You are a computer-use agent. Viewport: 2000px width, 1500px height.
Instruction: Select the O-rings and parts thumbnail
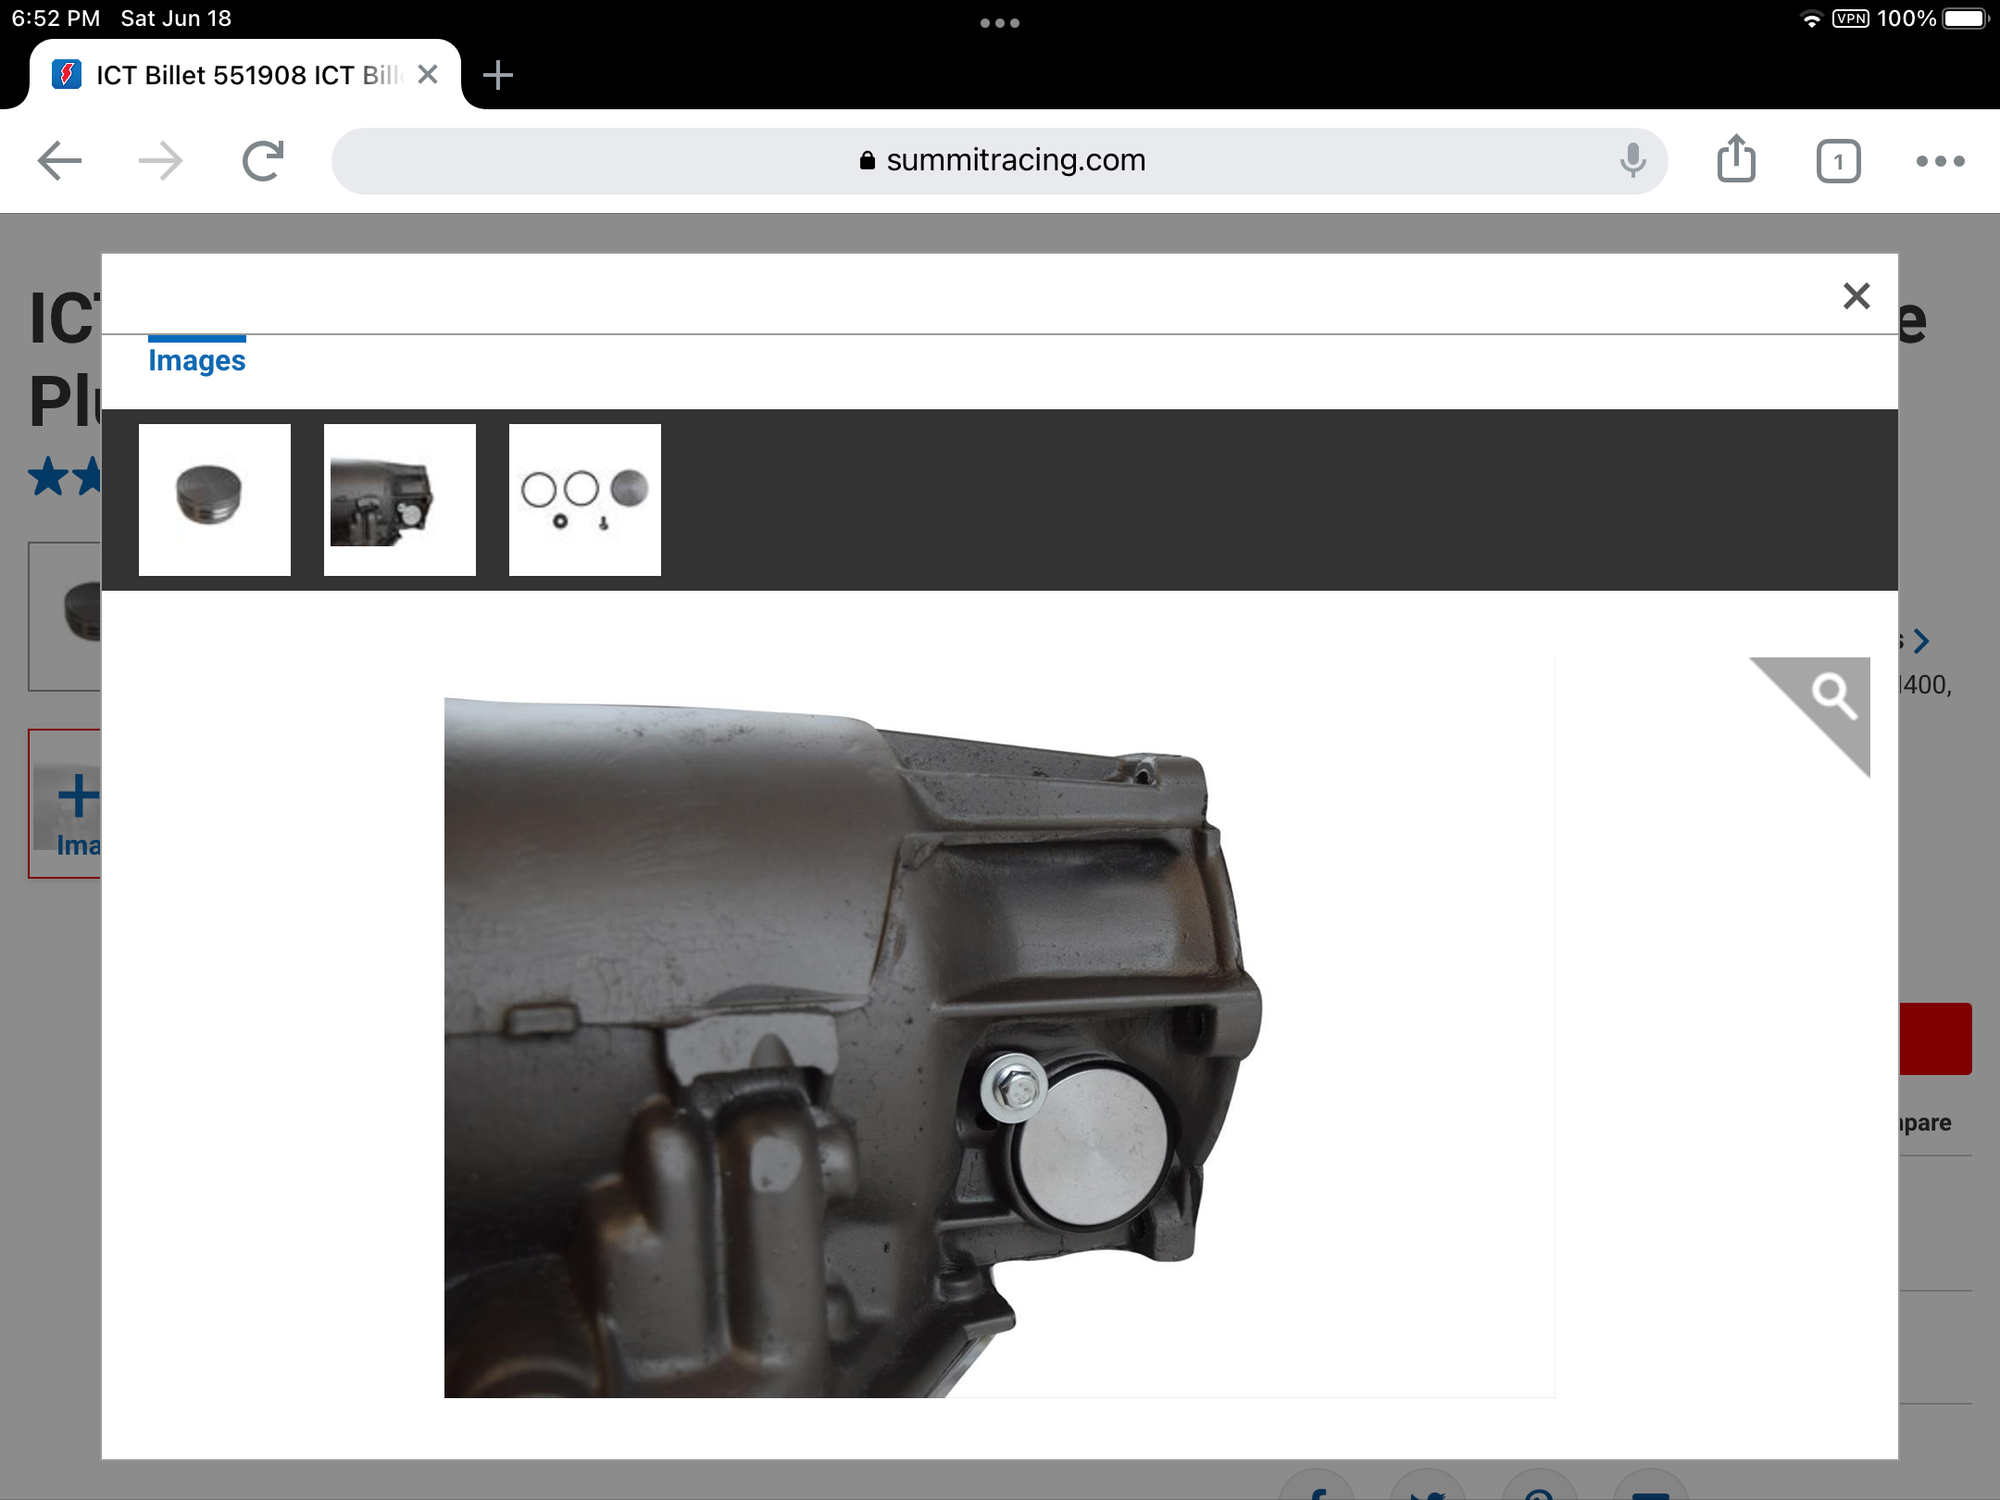pos(584,499)
